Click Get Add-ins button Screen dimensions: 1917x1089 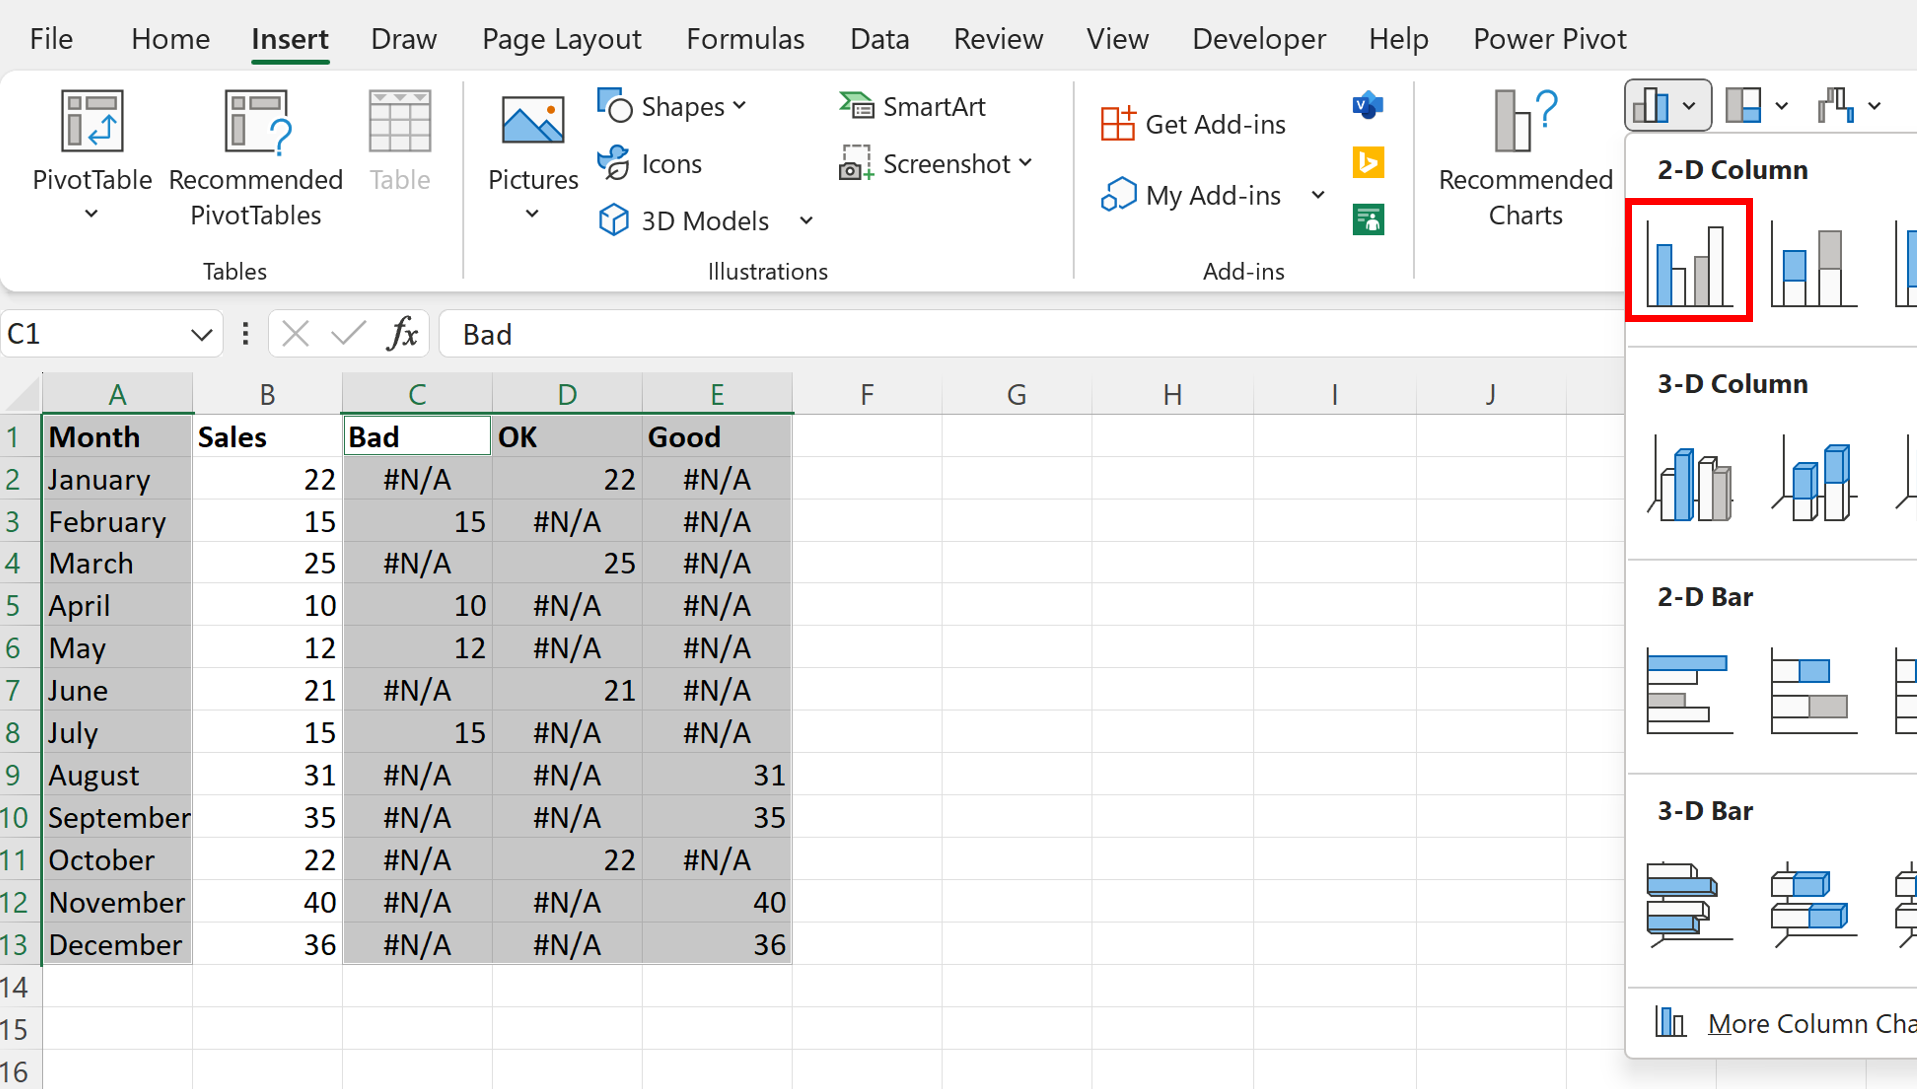(x=1193, y=124)
